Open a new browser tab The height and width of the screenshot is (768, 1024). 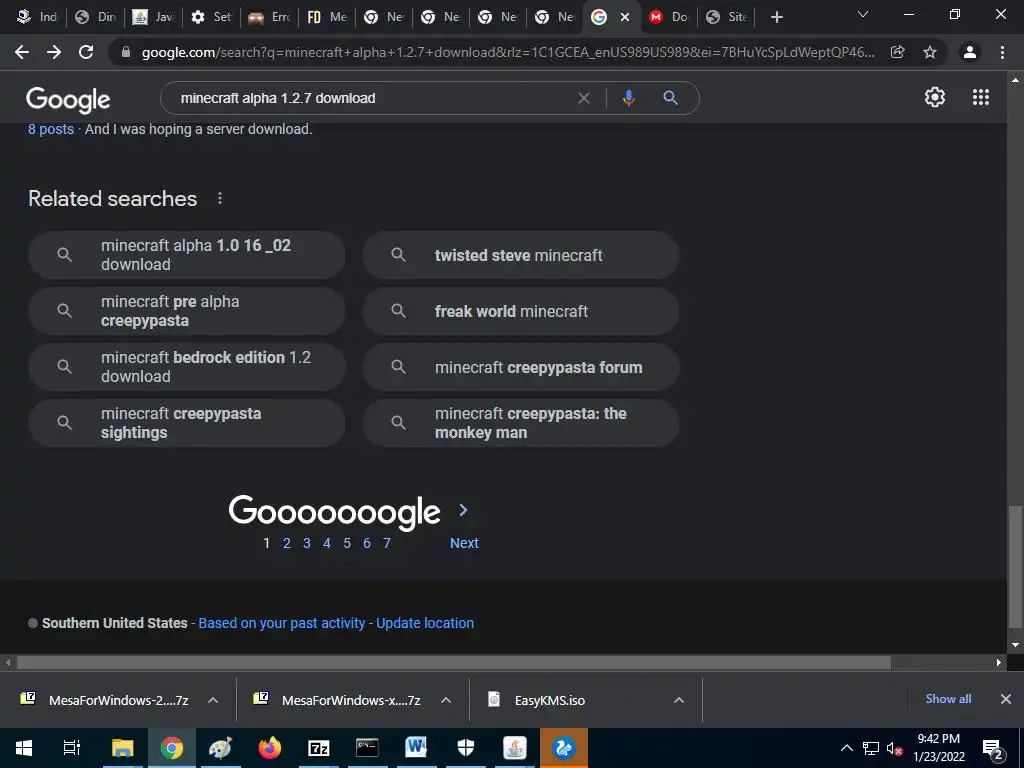[x=776, y=17]
